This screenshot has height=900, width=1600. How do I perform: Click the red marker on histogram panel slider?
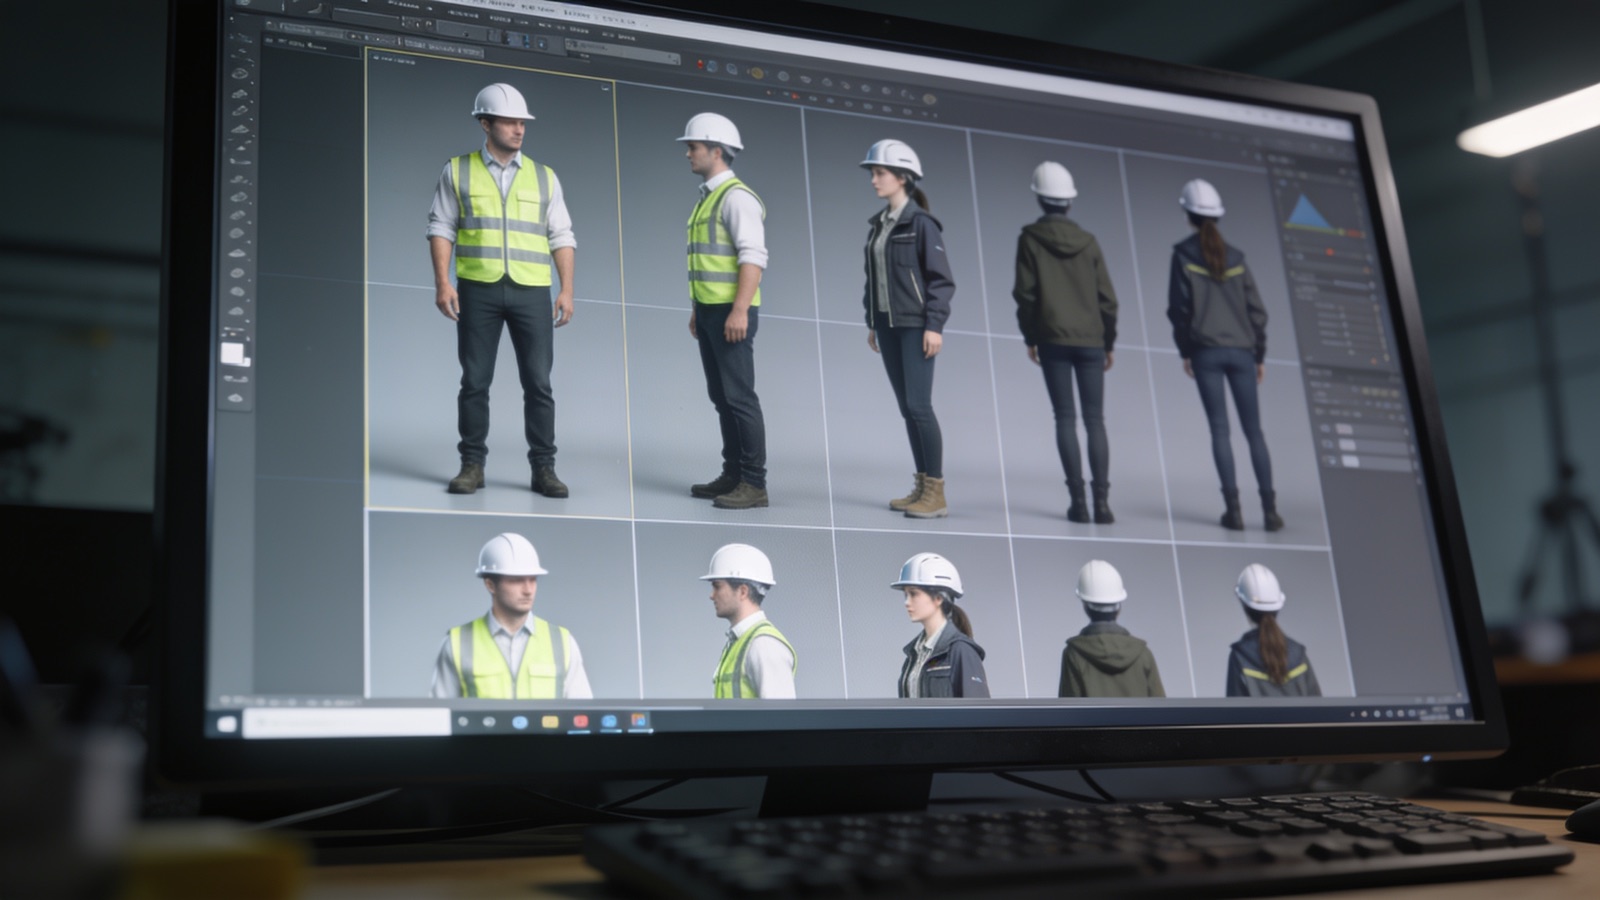point(1329,252)
